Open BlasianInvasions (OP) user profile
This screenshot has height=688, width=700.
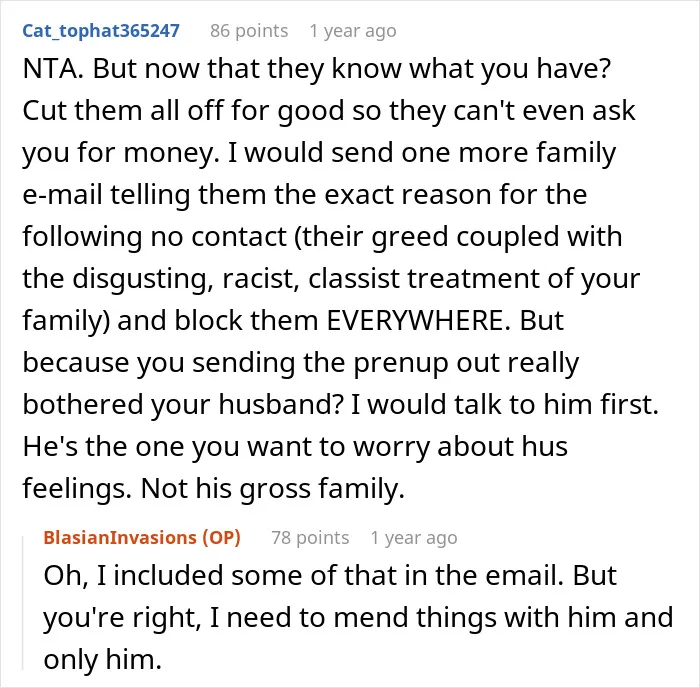coord(142,538)
